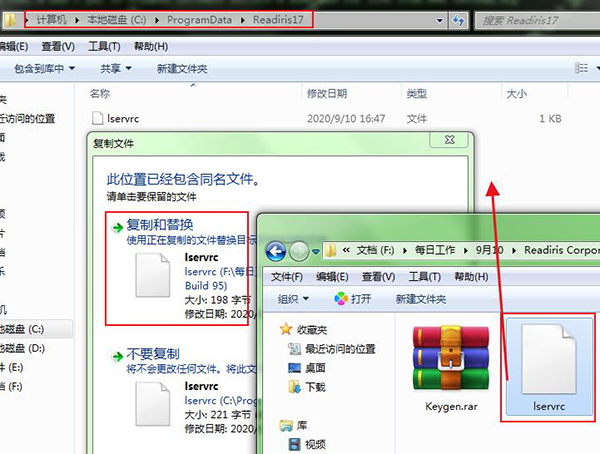
Task: Sort by the 大小 column header
Action: pyautogui.click(x=516, y=93)
